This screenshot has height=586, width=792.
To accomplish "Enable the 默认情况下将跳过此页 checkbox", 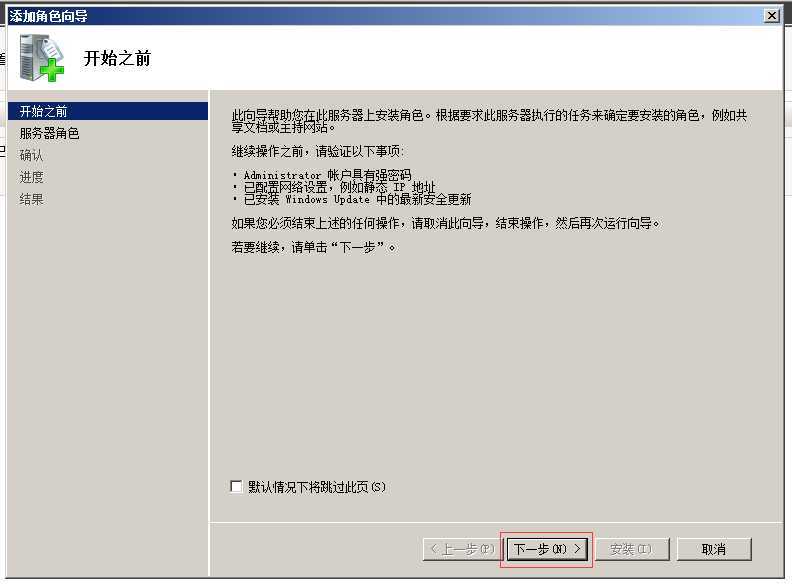I will pos(236,486).
